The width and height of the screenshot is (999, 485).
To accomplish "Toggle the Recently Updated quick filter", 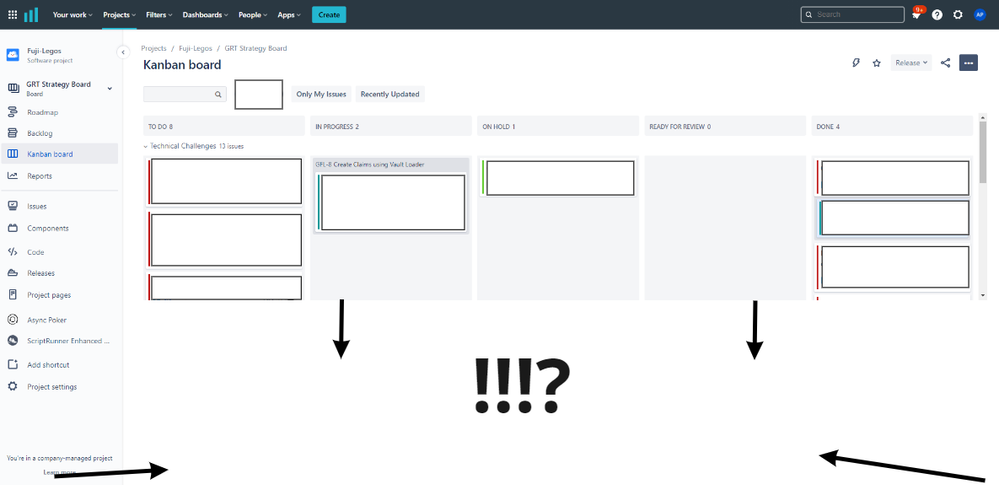I will [390, 94].
